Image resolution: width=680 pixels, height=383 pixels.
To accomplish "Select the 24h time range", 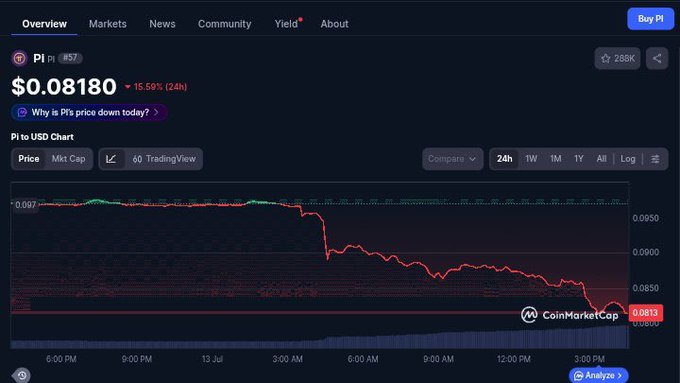I will (x=504, y=159).
